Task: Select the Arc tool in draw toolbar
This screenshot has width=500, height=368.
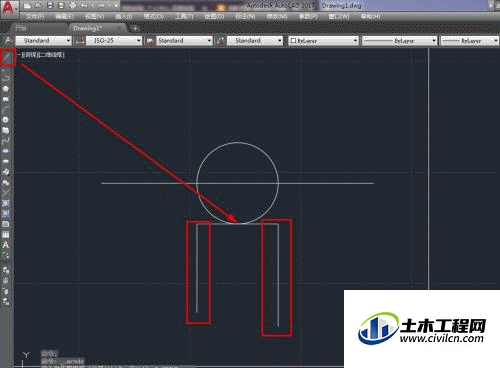Action: 6,109
